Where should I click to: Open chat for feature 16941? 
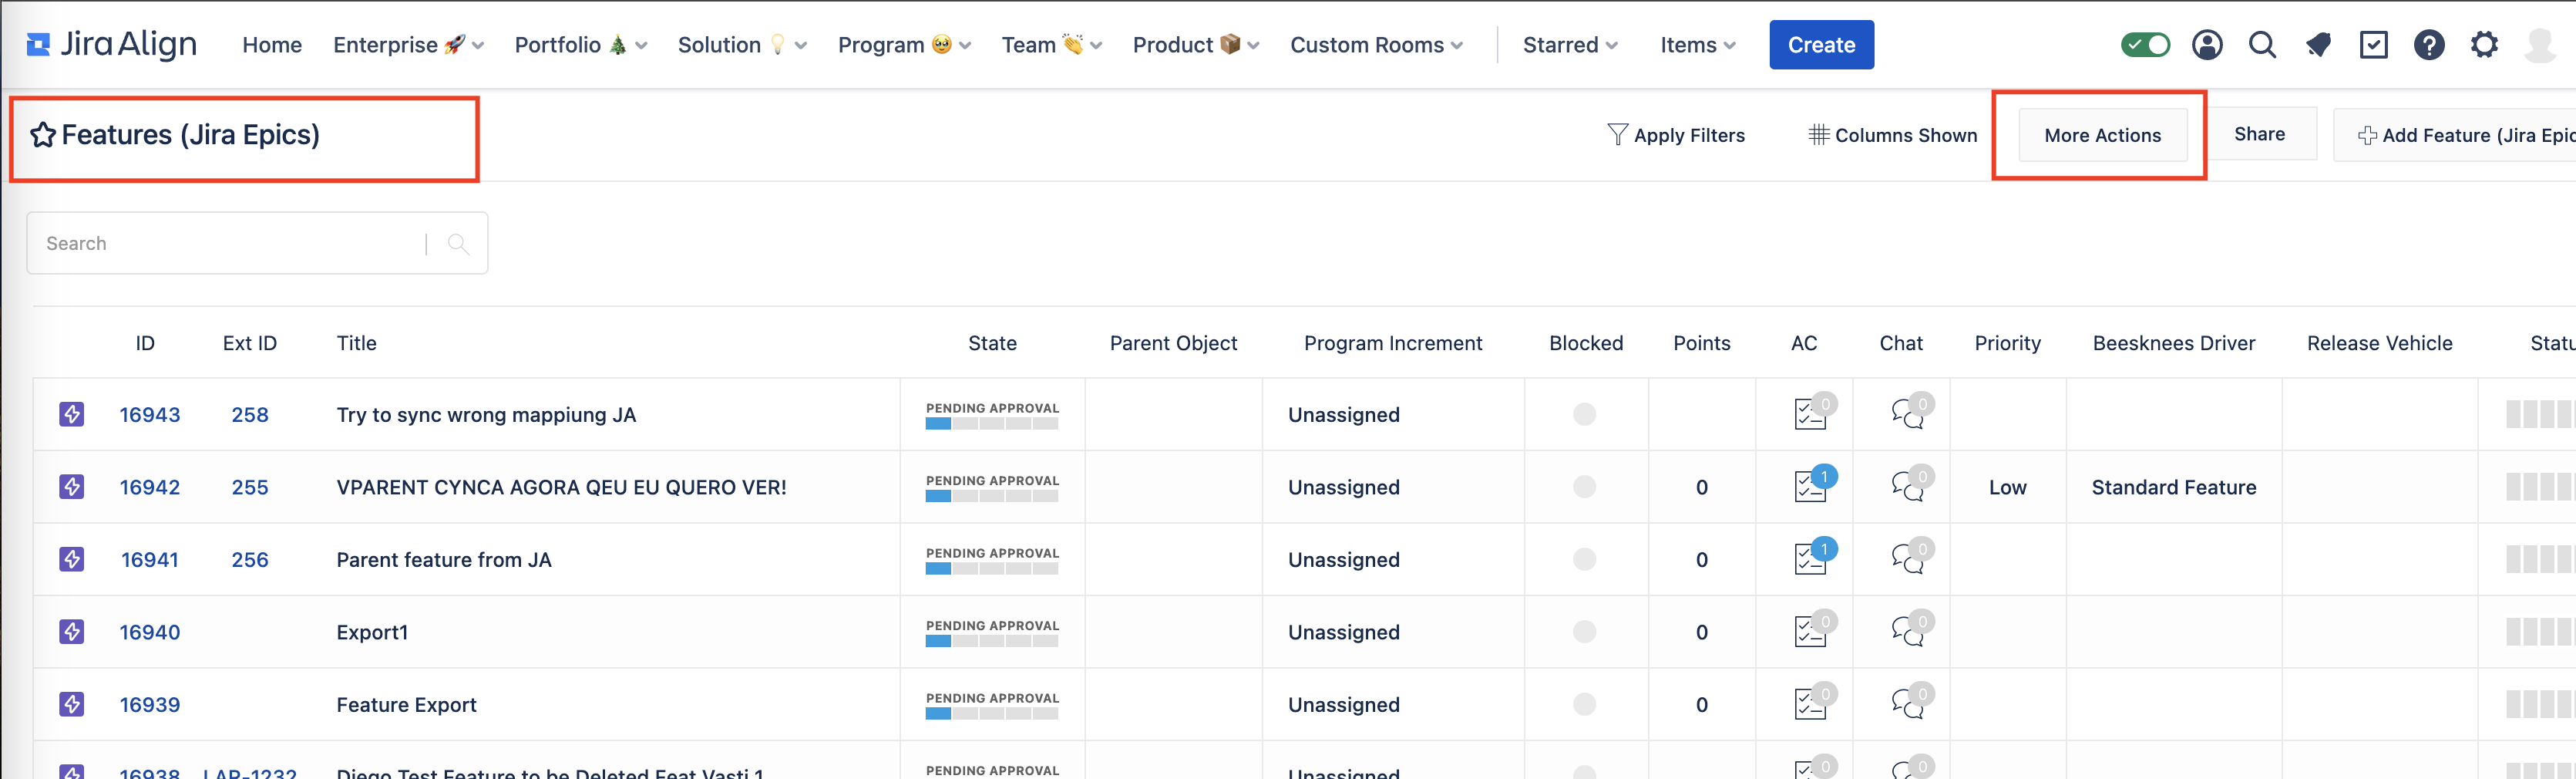tap(1909, 558)
